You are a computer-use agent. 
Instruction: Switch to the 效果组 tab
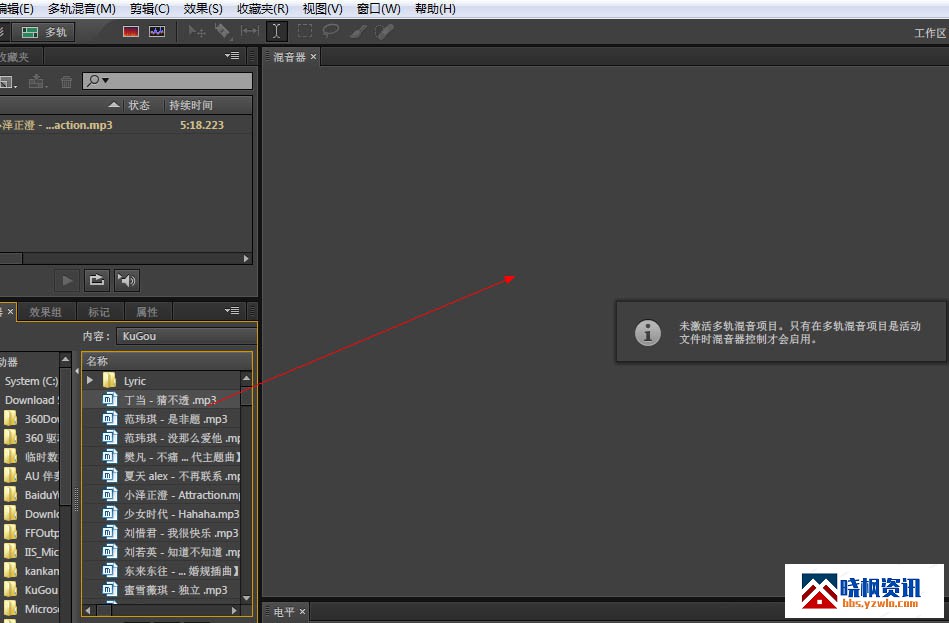point(45,312)
